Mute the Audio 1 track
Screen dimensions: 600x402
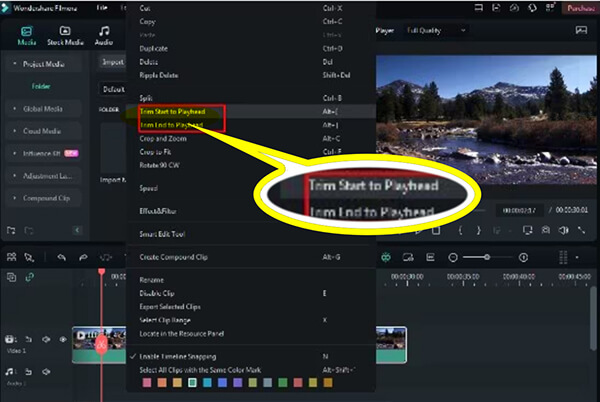[x=46, y=372]
